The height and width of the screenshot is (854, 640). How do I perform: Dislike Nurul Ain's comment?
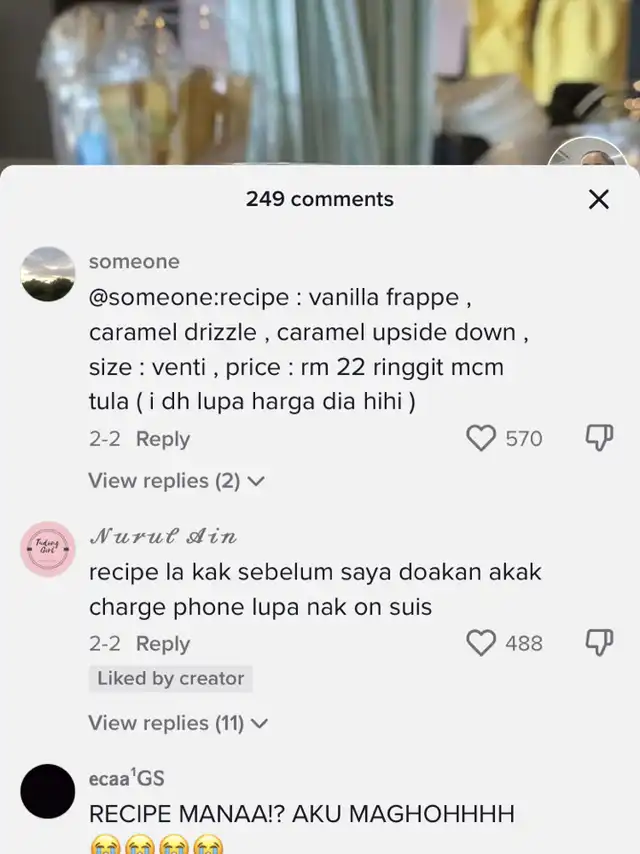click(x=599, y=643)
